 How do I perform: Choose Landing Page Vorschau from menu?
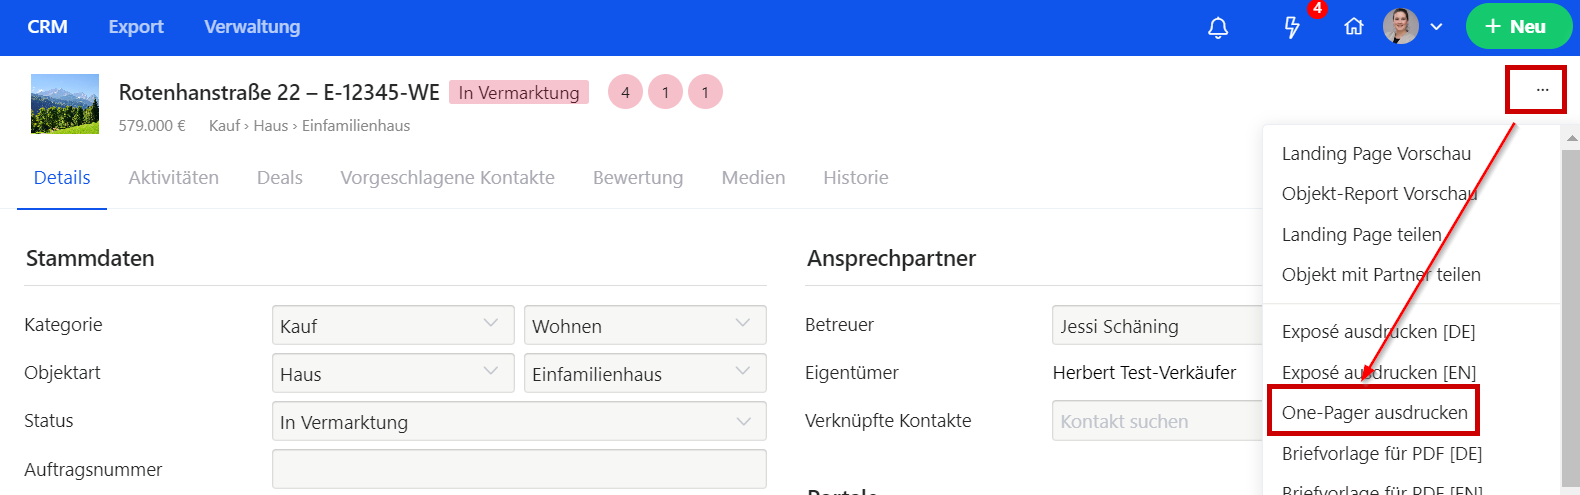click(x=1376, y=154)
